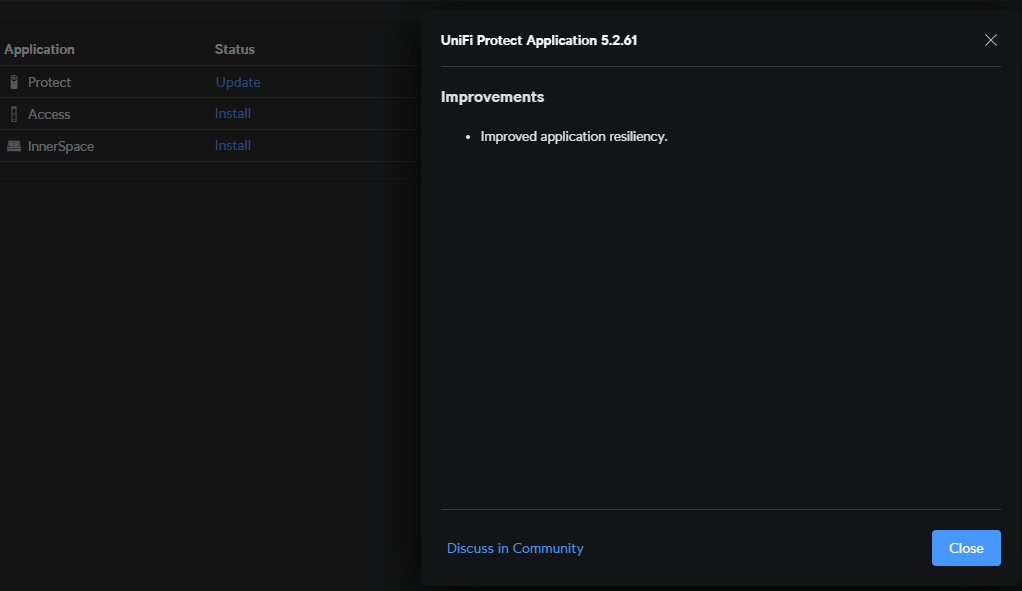Install the Access application
The height and width of the screenshot is (591, 1022).
pyautogui.click(x=233, y=114)
